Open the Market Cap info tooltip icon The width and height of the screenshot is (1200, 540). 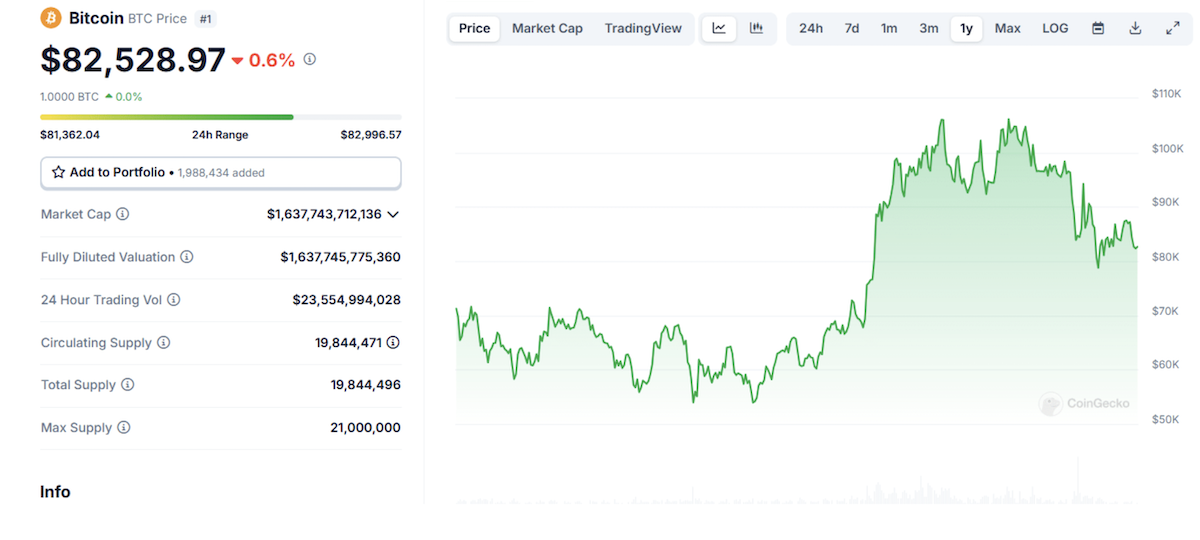point(123,214)
